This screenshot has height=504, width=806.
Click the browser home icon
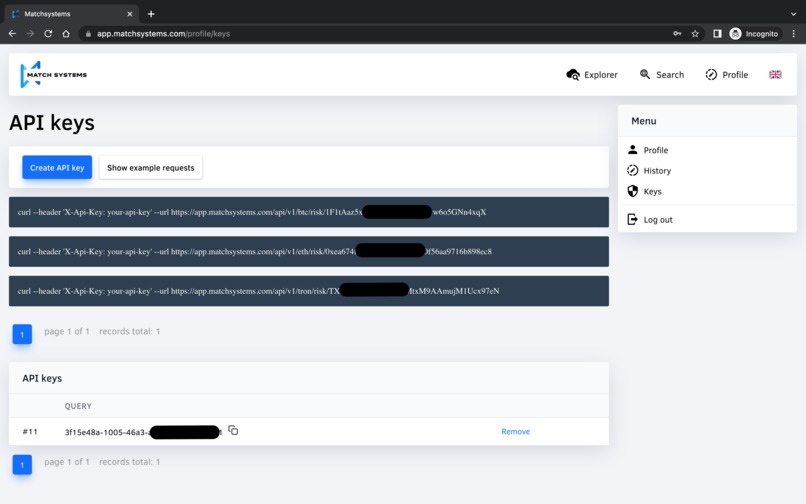coord(66,33)
